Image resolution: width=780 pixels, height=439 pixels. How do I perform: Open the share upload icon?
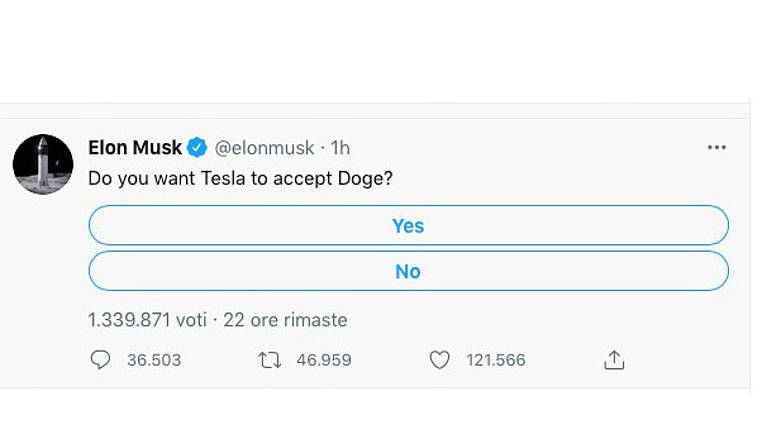[614, 360]
